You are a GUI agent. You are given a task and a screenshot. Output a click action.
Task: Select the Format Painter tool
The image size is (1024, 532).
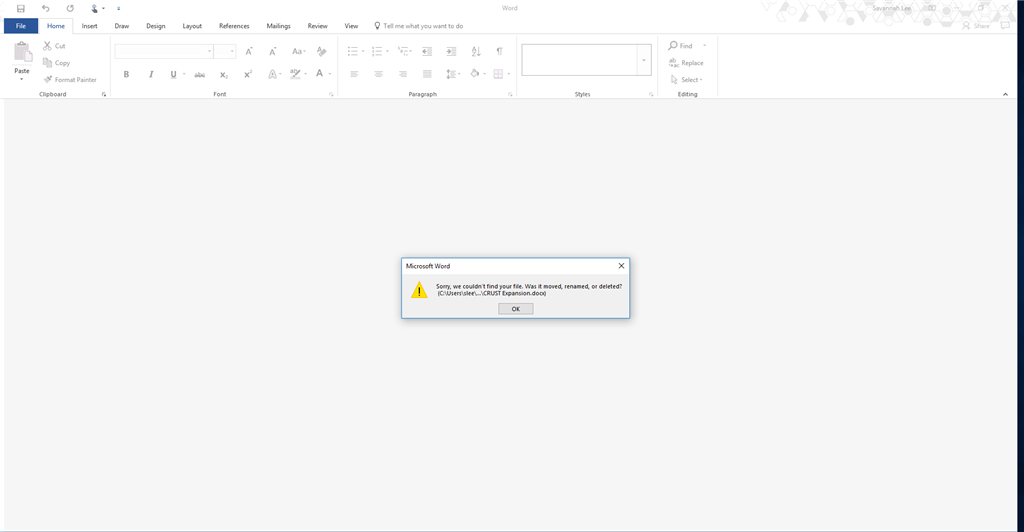[x=70, y=80]
